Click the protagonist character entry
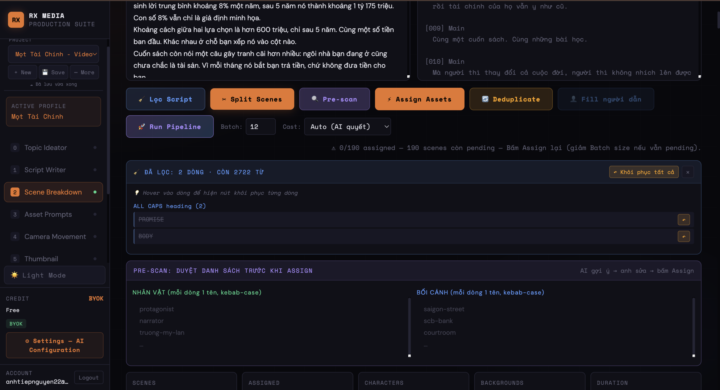Screen dimensions: 720x390 pos(157,309)
